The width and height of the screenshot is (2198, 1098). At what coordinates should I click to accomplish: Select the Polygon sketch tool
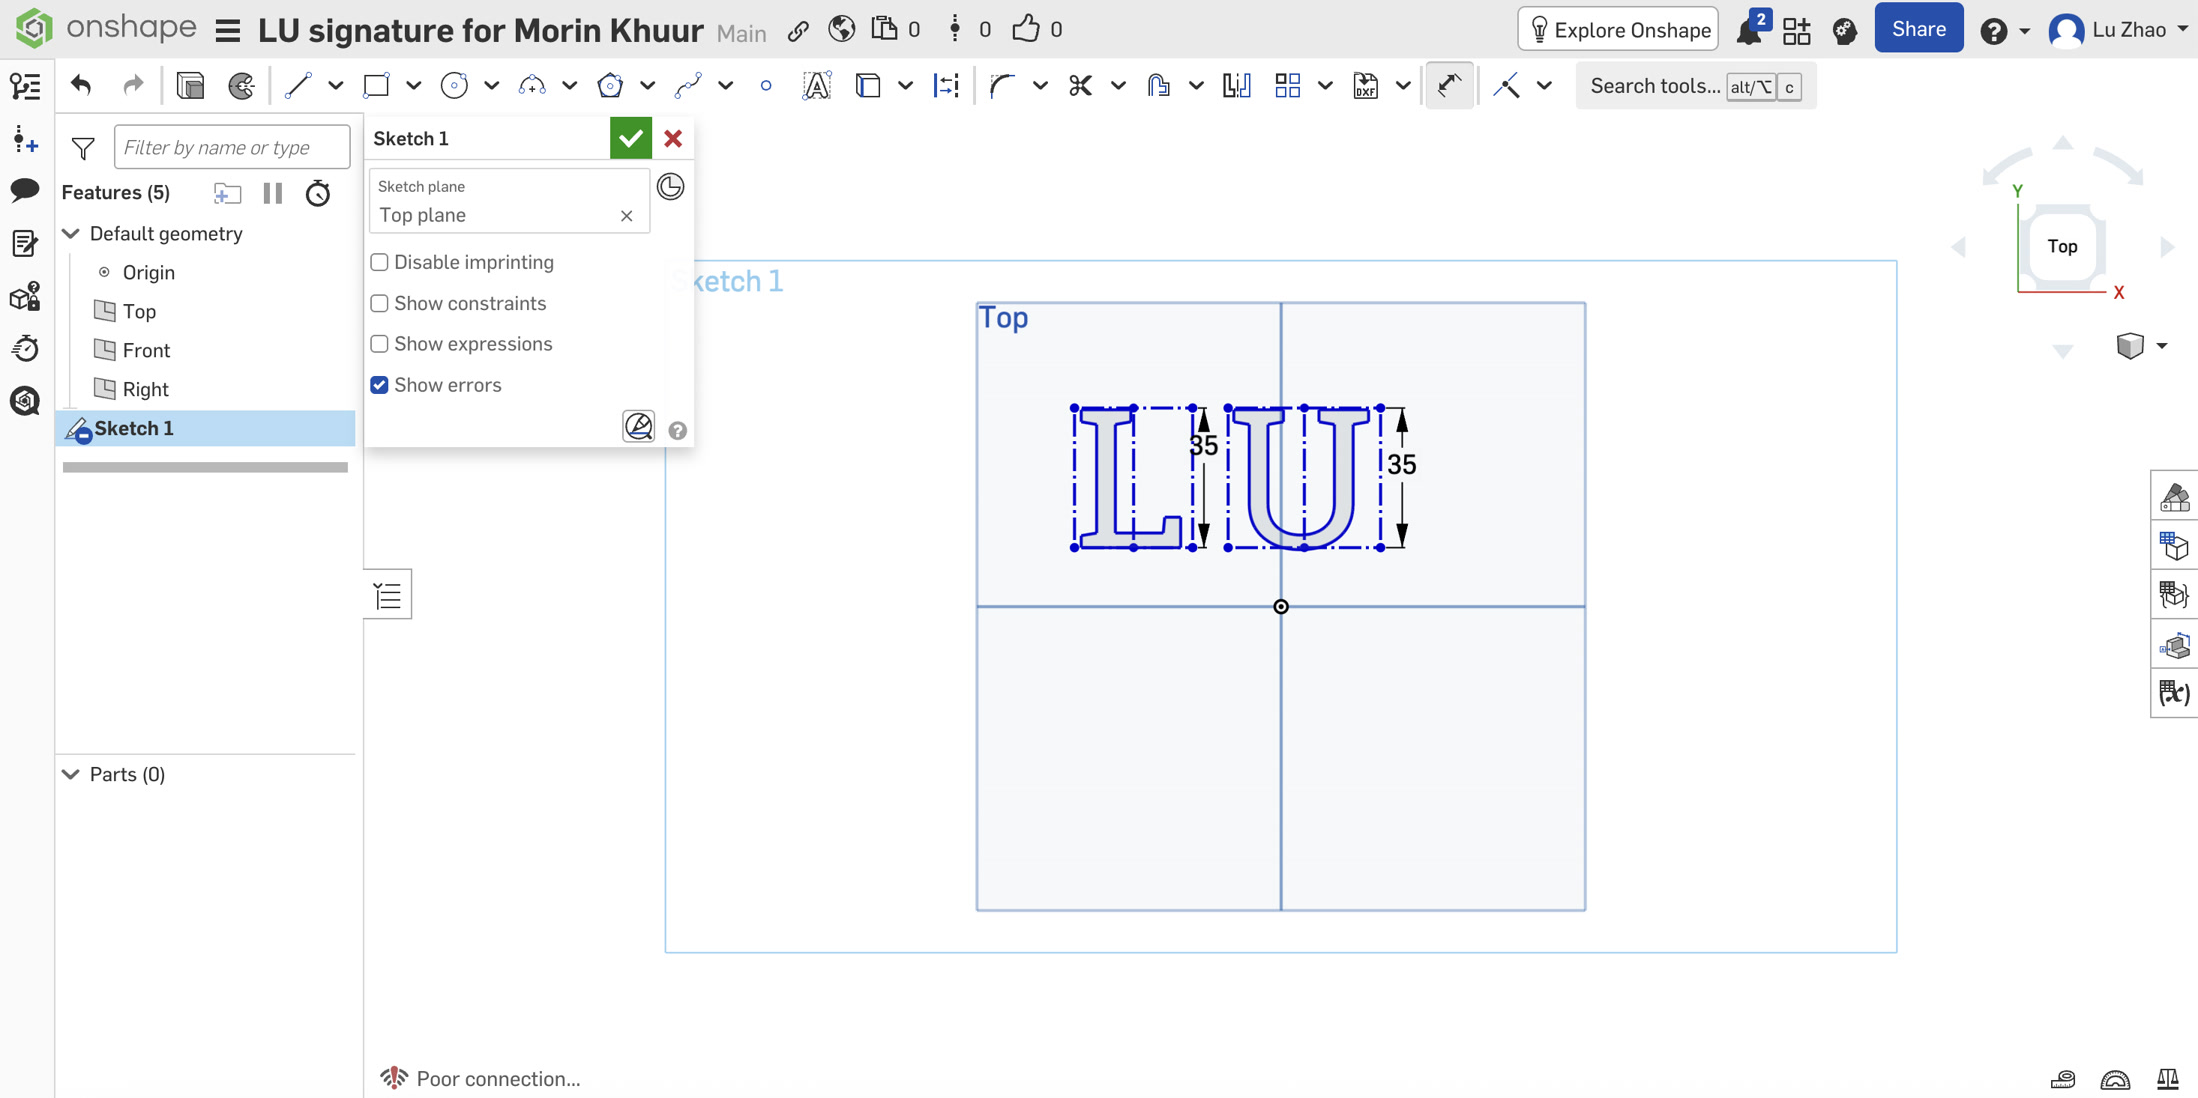click(610, 86)
